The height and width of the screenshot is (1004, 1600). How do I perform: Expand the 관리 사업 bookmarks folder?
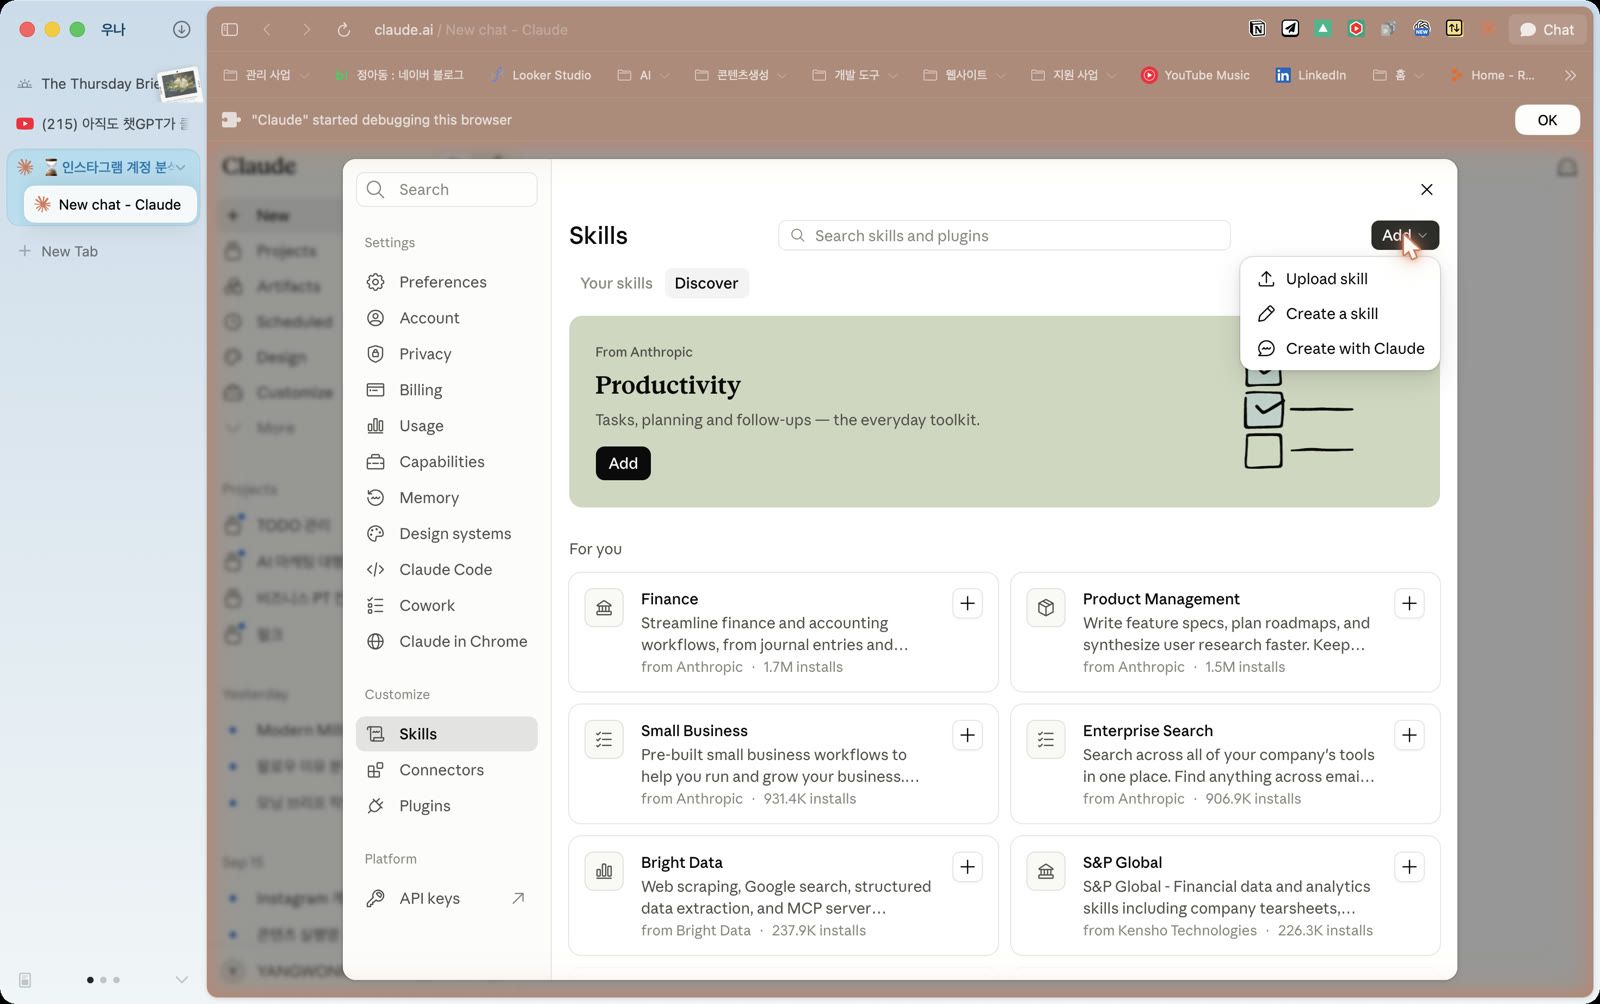(266, 75)
